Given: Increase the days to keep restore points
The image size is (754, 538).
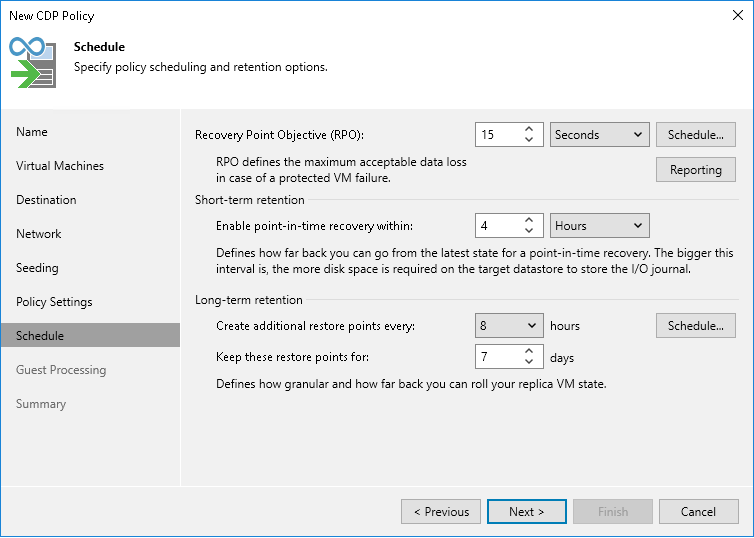Looking at the screenshot, I should 529,351.
